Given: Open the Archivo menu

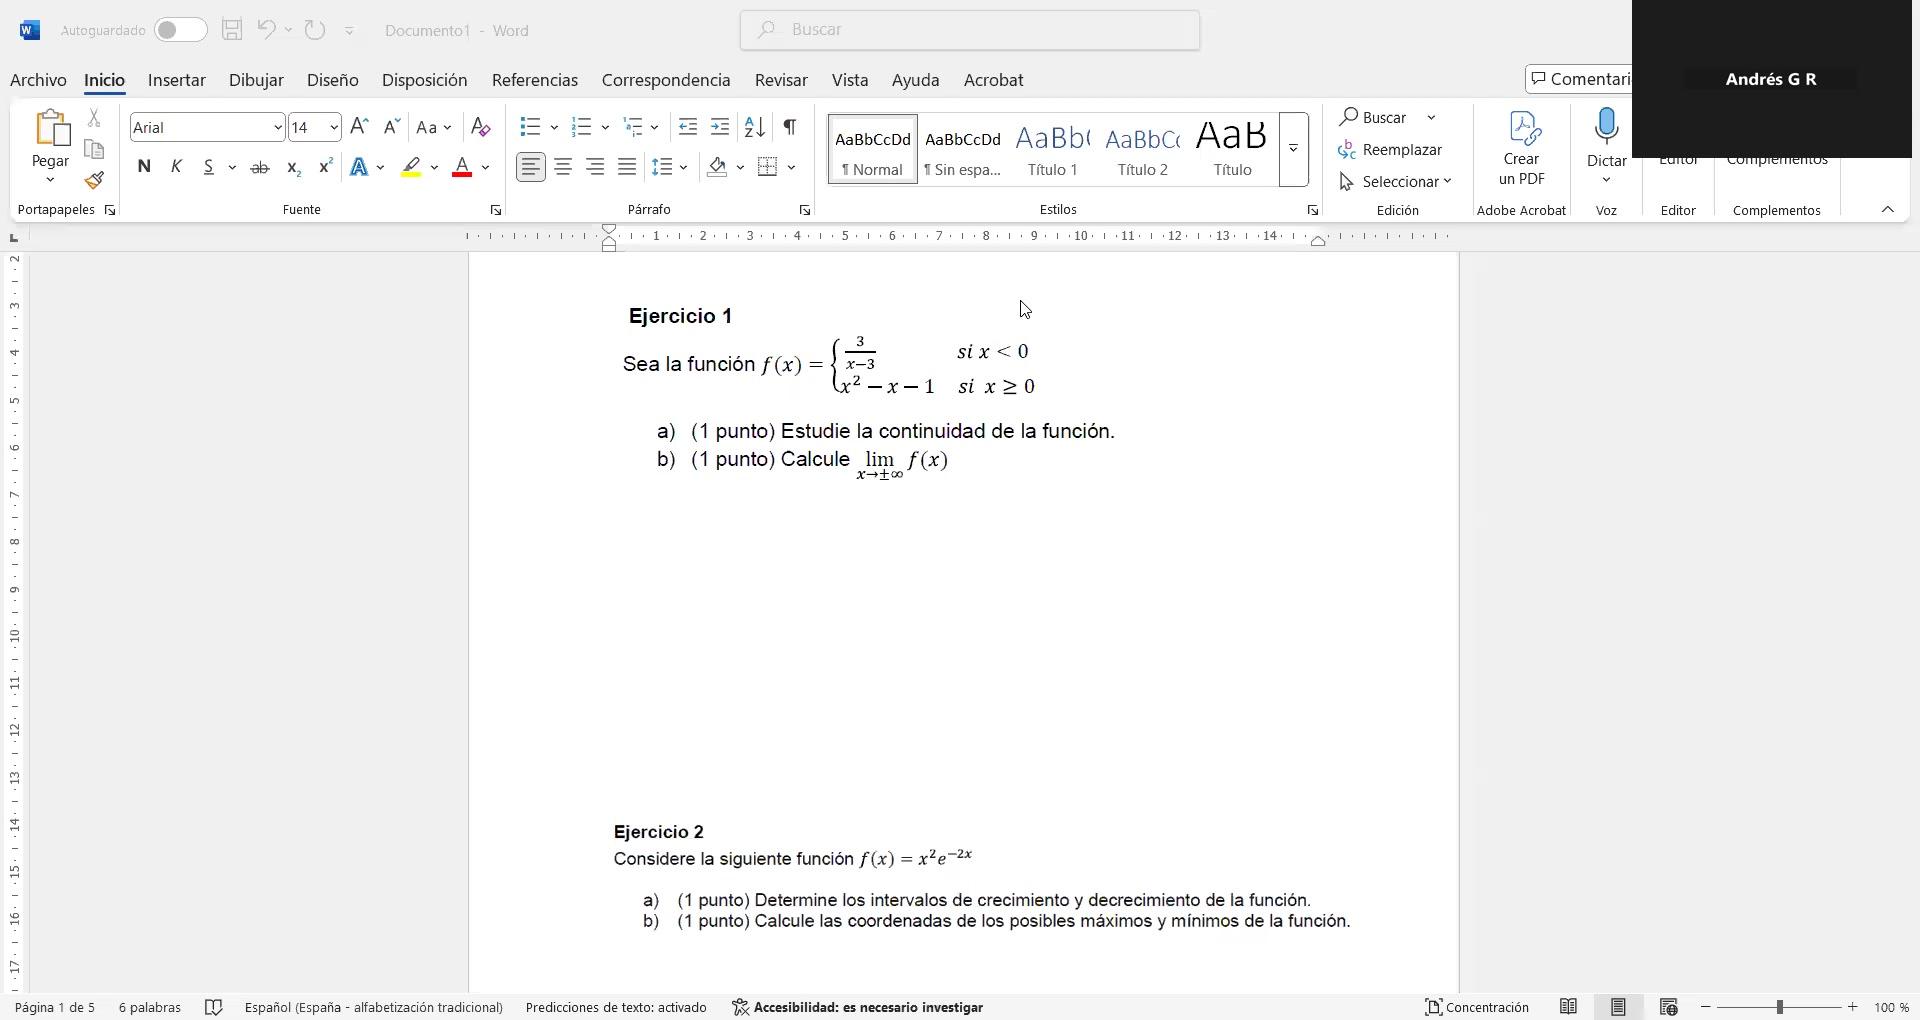Looking at the screenshot, I should [x=38, y=80].
